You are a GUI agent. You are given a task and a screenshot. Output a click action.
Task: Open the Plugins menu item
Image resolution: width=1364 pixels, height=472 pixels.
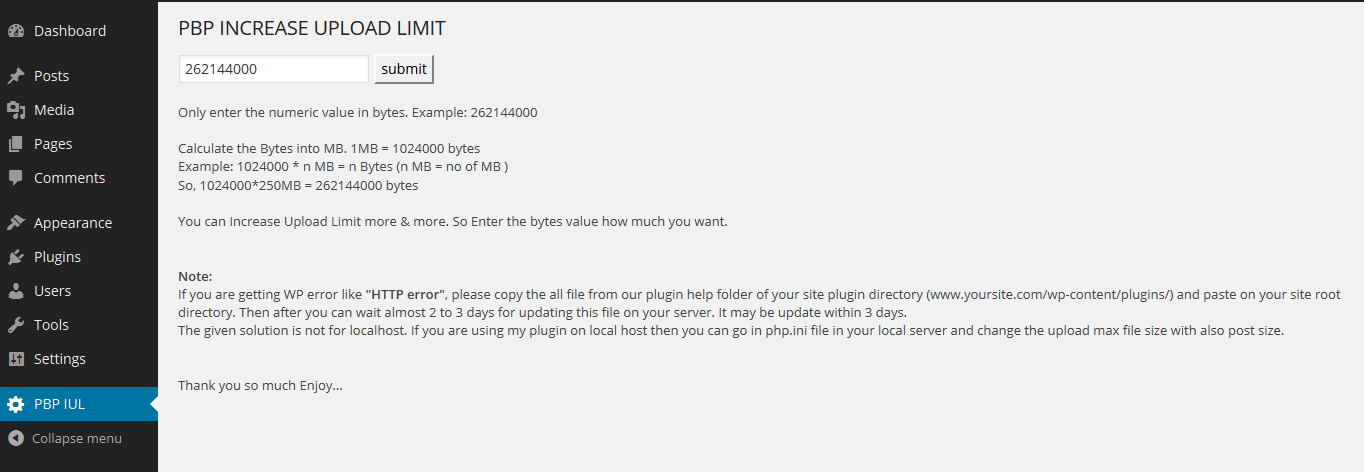(x=79, y=257)
